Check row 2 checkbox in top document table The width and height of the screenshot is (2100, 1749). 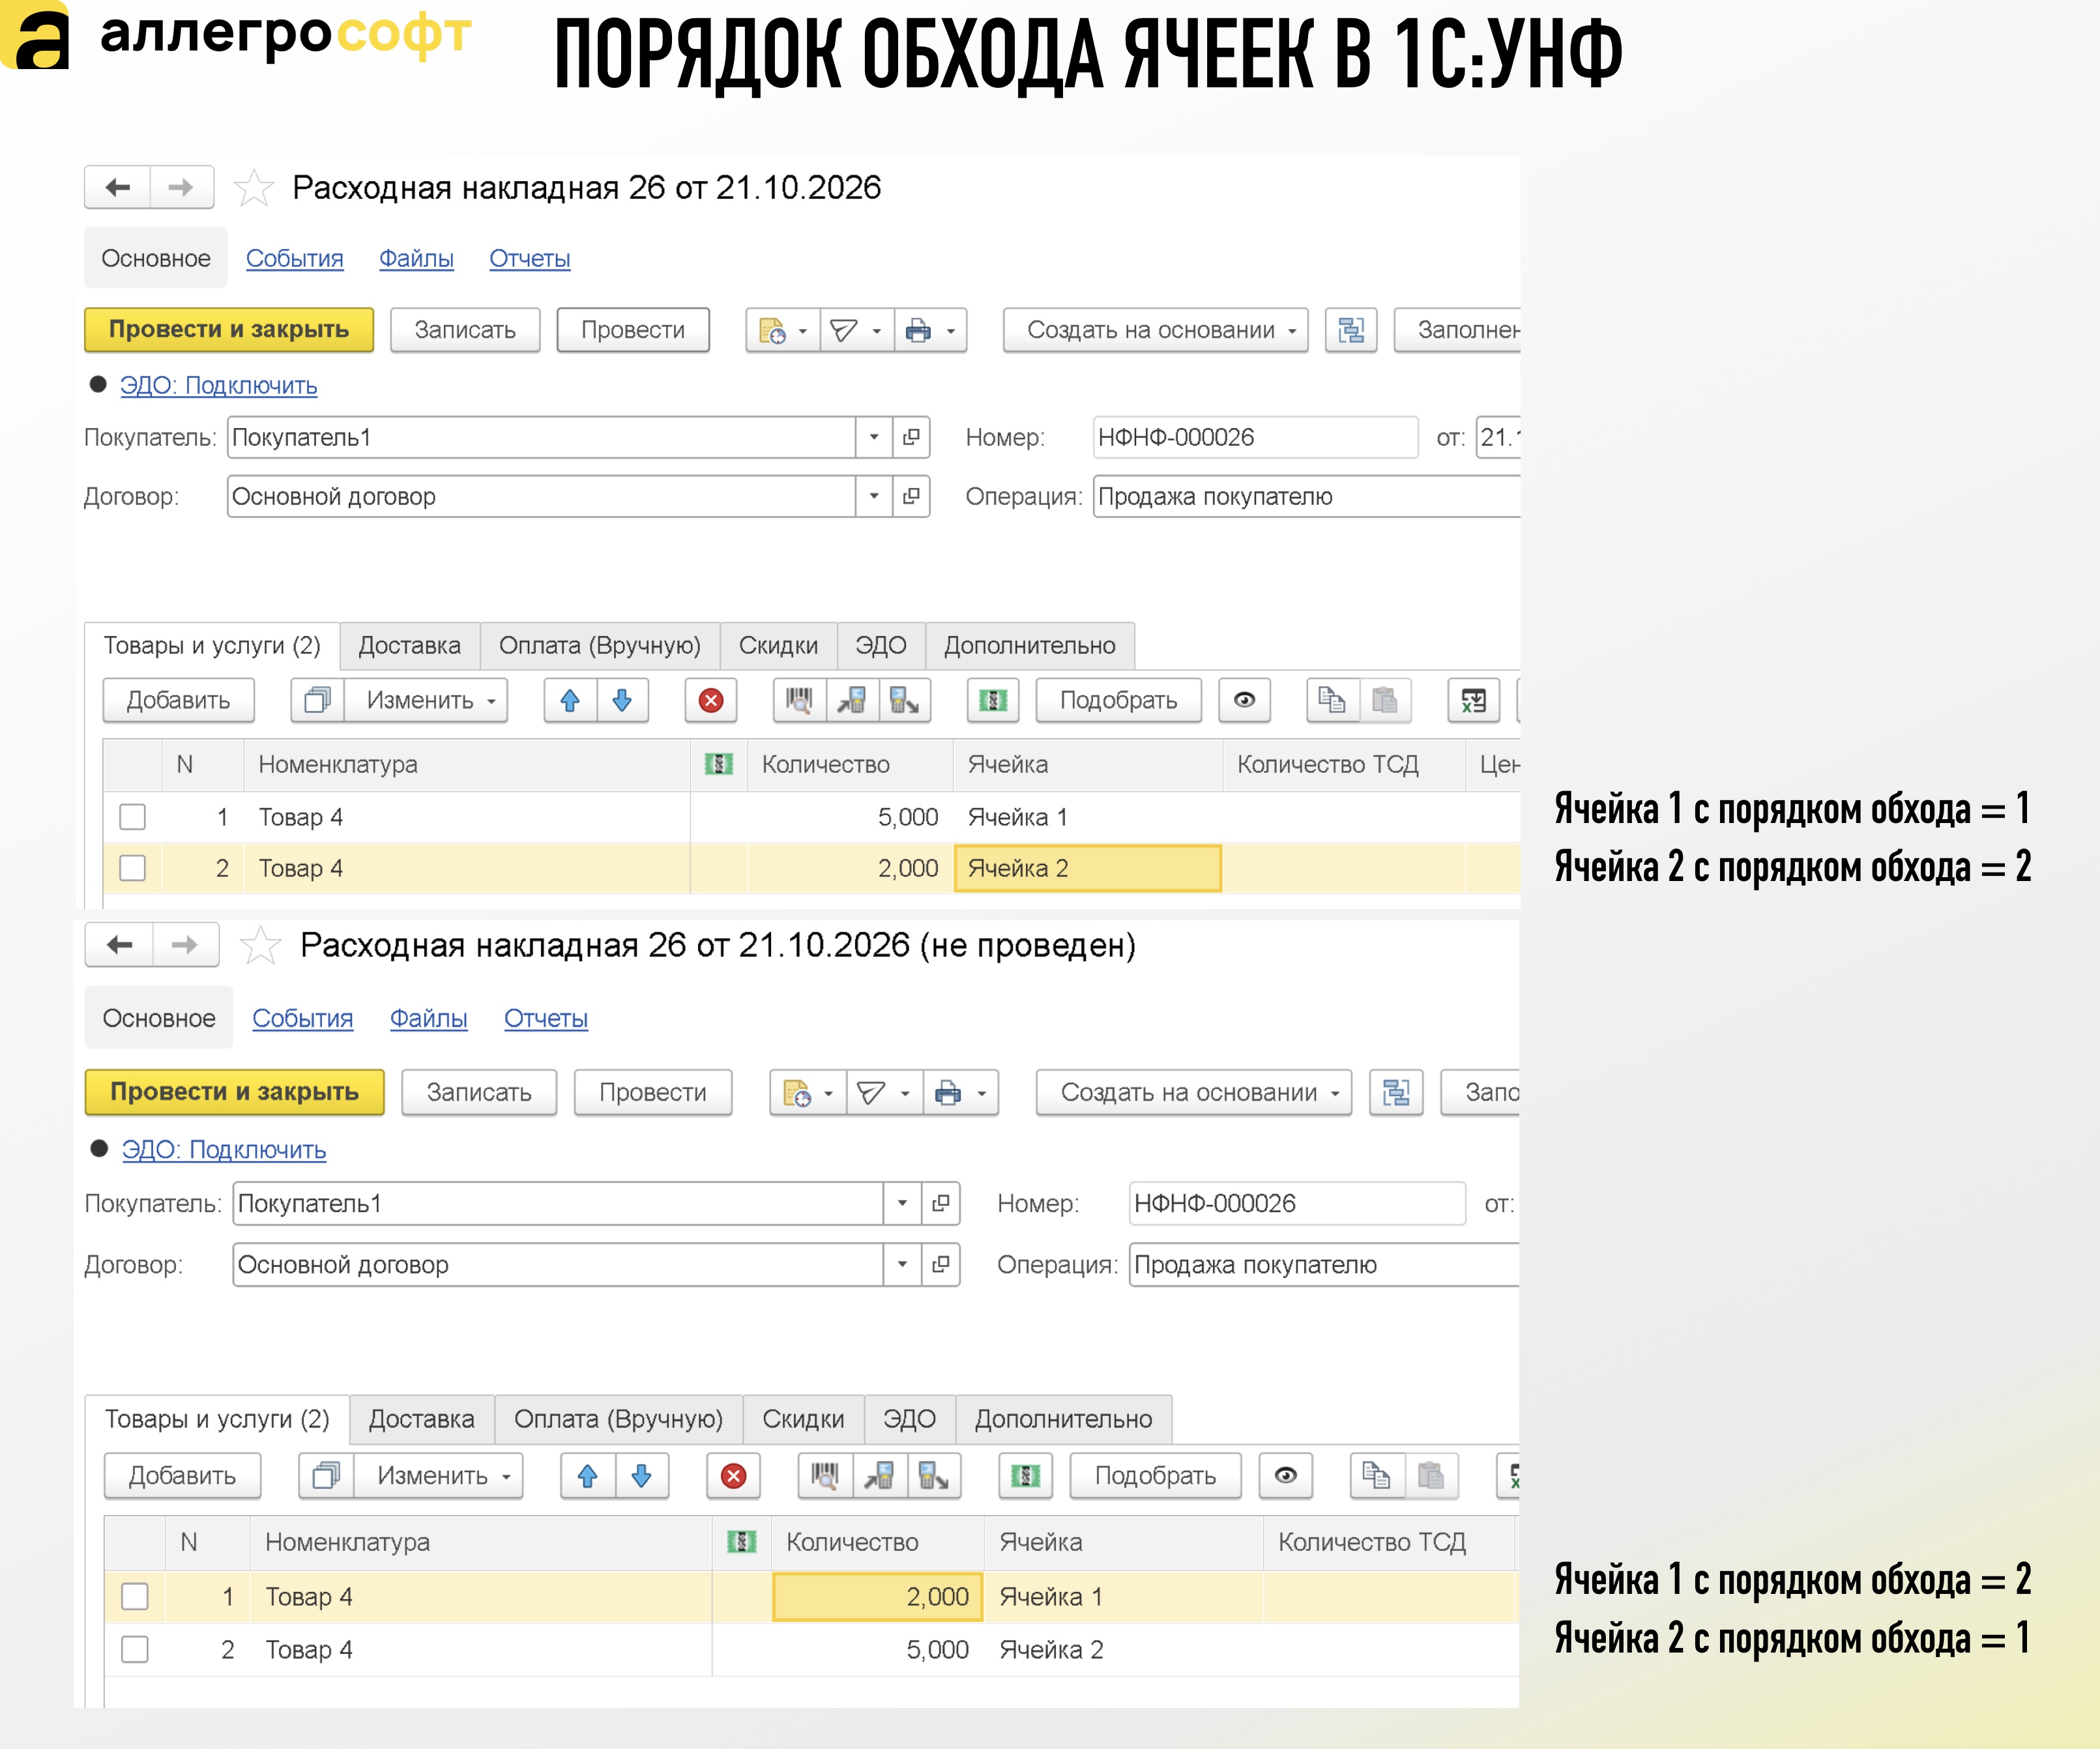point(132,868)
